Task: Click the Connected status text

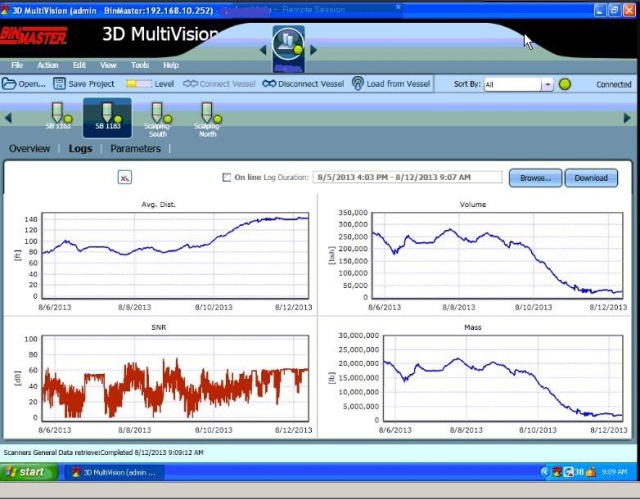Action: tap(613, 84)
